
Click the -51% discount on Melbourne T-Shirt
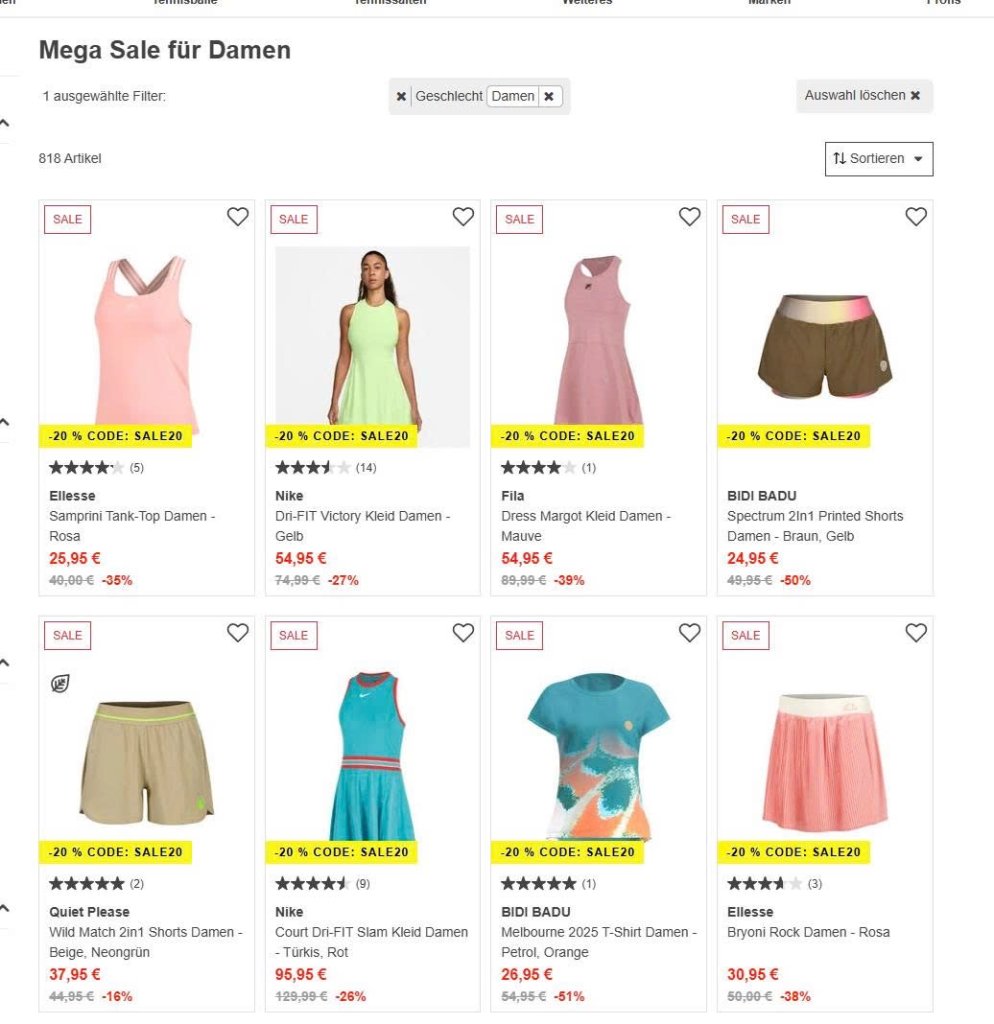click(569, 996)
